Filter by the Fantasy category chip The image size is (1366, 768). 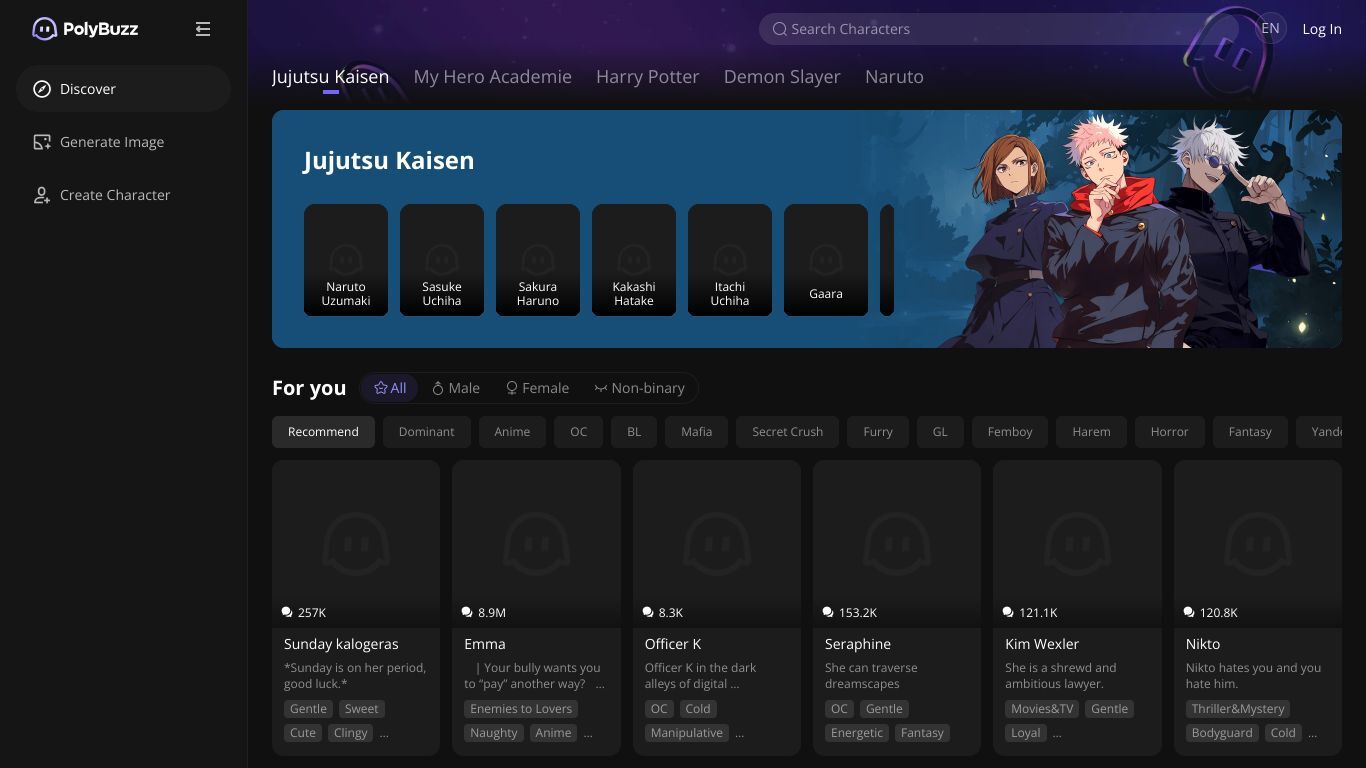[x=1250, y=432]
